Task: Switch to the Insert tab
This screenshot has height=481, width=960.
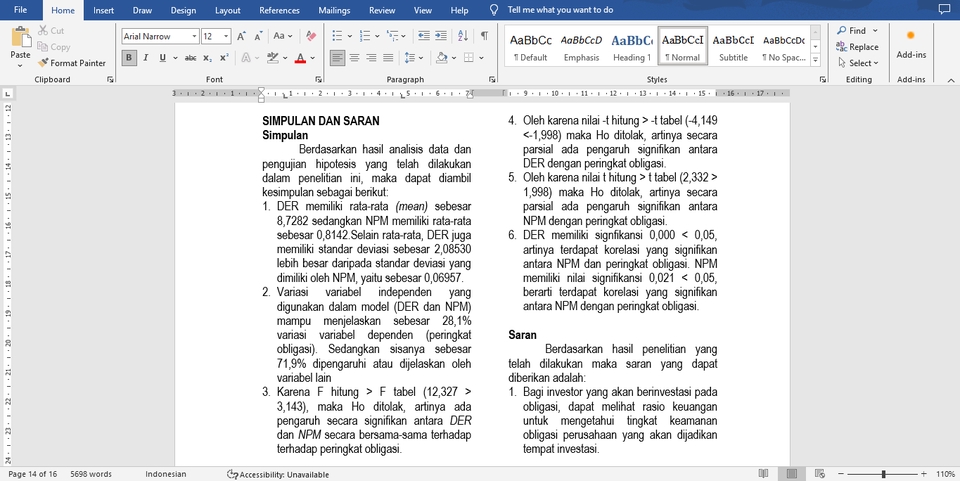Action: [x=103, y=10]
